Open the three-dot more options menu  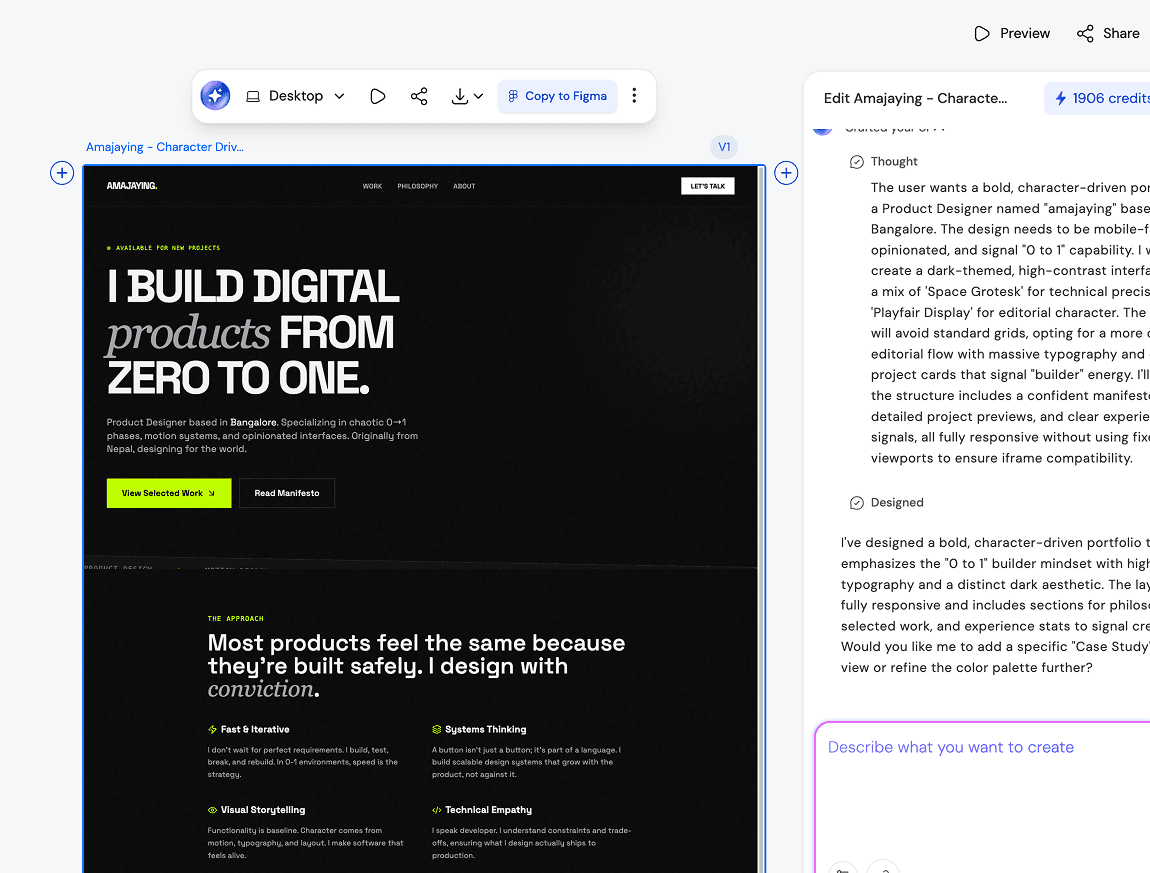coord(634,96)
